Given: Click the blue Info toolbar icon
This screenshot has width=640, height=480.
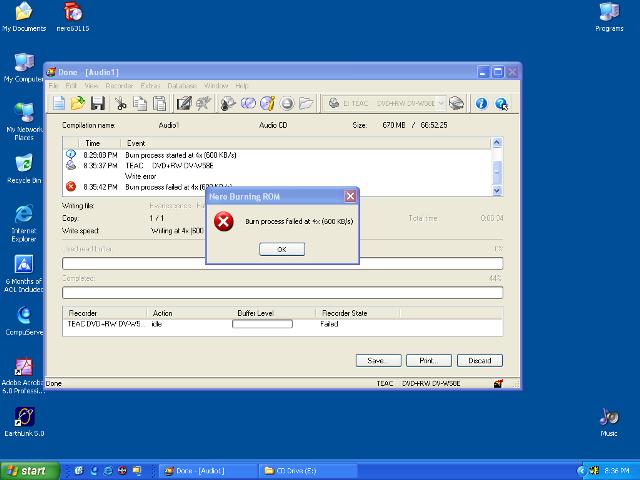Looking at the screenshot, I should pos(481,103).
